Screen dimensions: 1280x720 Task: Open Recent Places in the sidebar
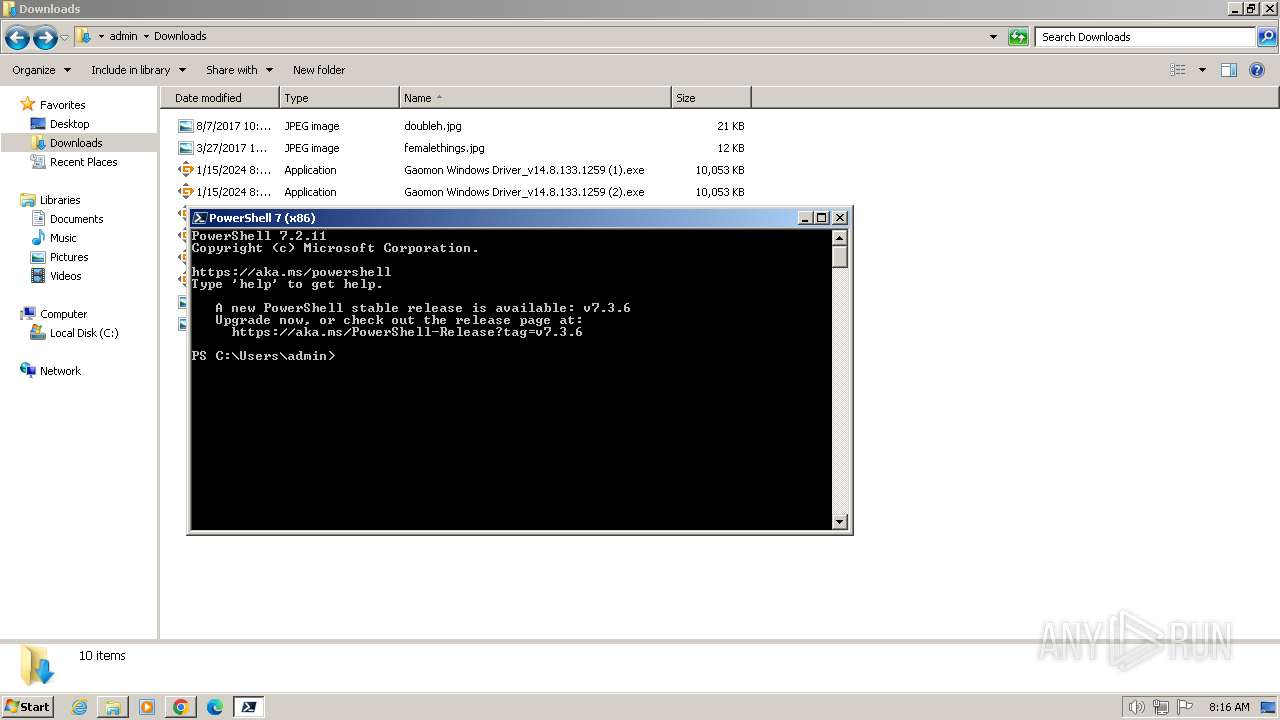83,162
